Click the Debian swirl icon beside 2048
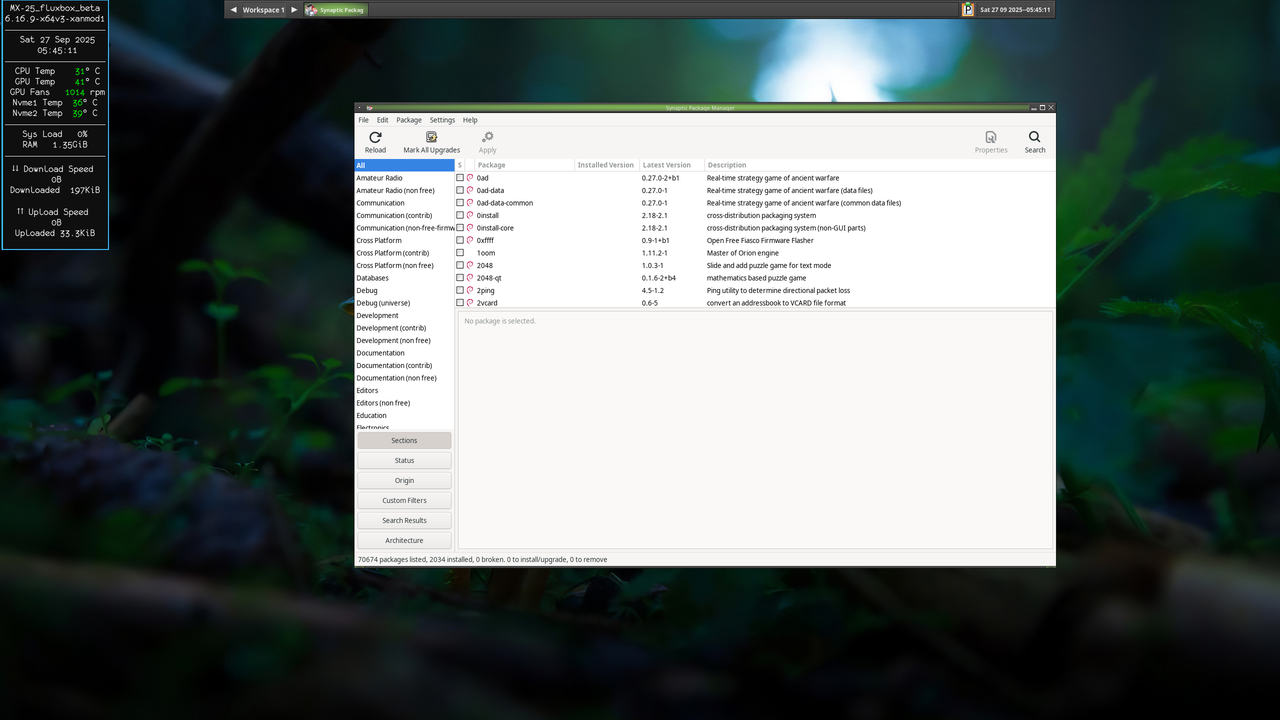 (470, 265)
